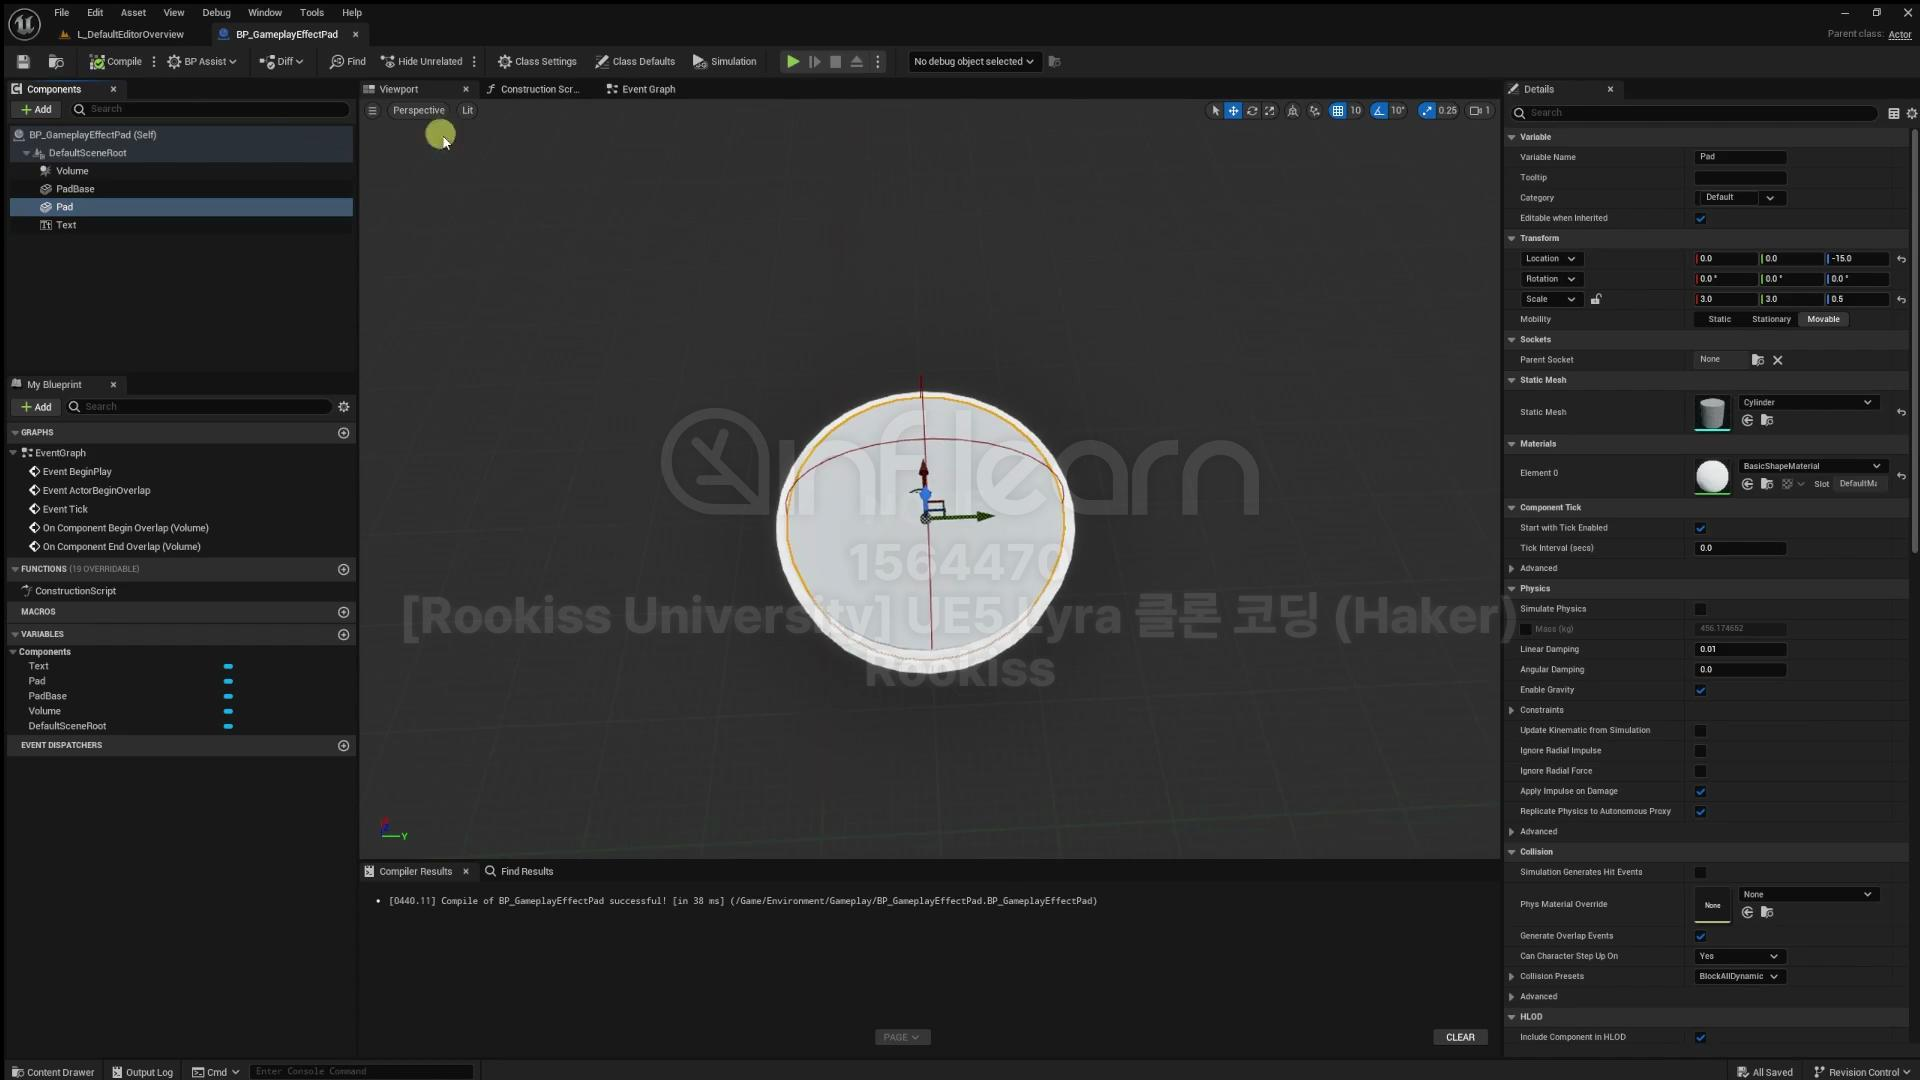Toggle grid snapping icon in viewport toolbar
Image resolution: width=1920 pixels, height=1080 pixels.
pos(1337,111)
